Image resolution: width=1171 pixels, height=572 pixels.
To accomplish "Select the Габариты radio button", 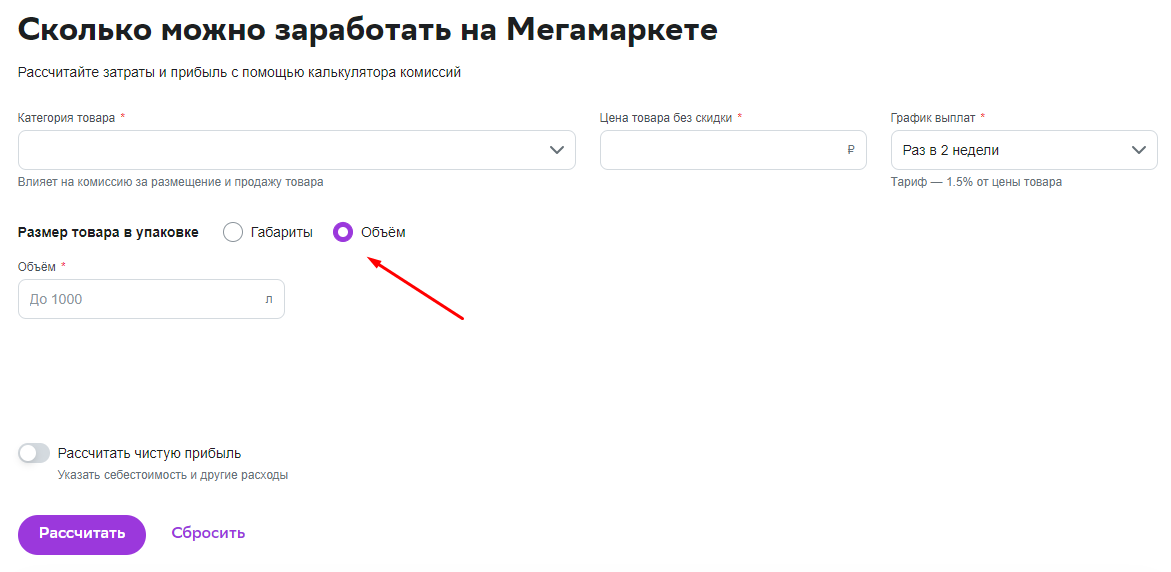I will pyautogui.click(x=233, y=232).
